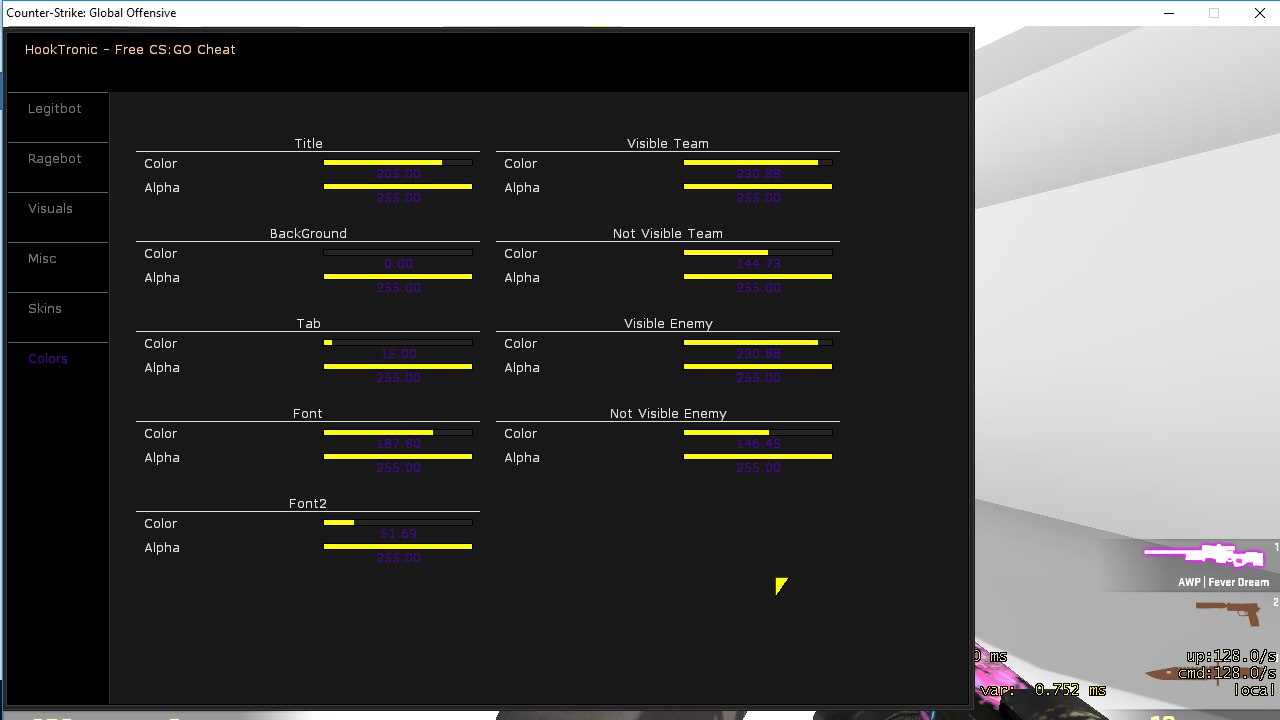This screenshot has width=1280, height=720.
Task: Change the BackGround Alpha slider
Action: [398, 276]
